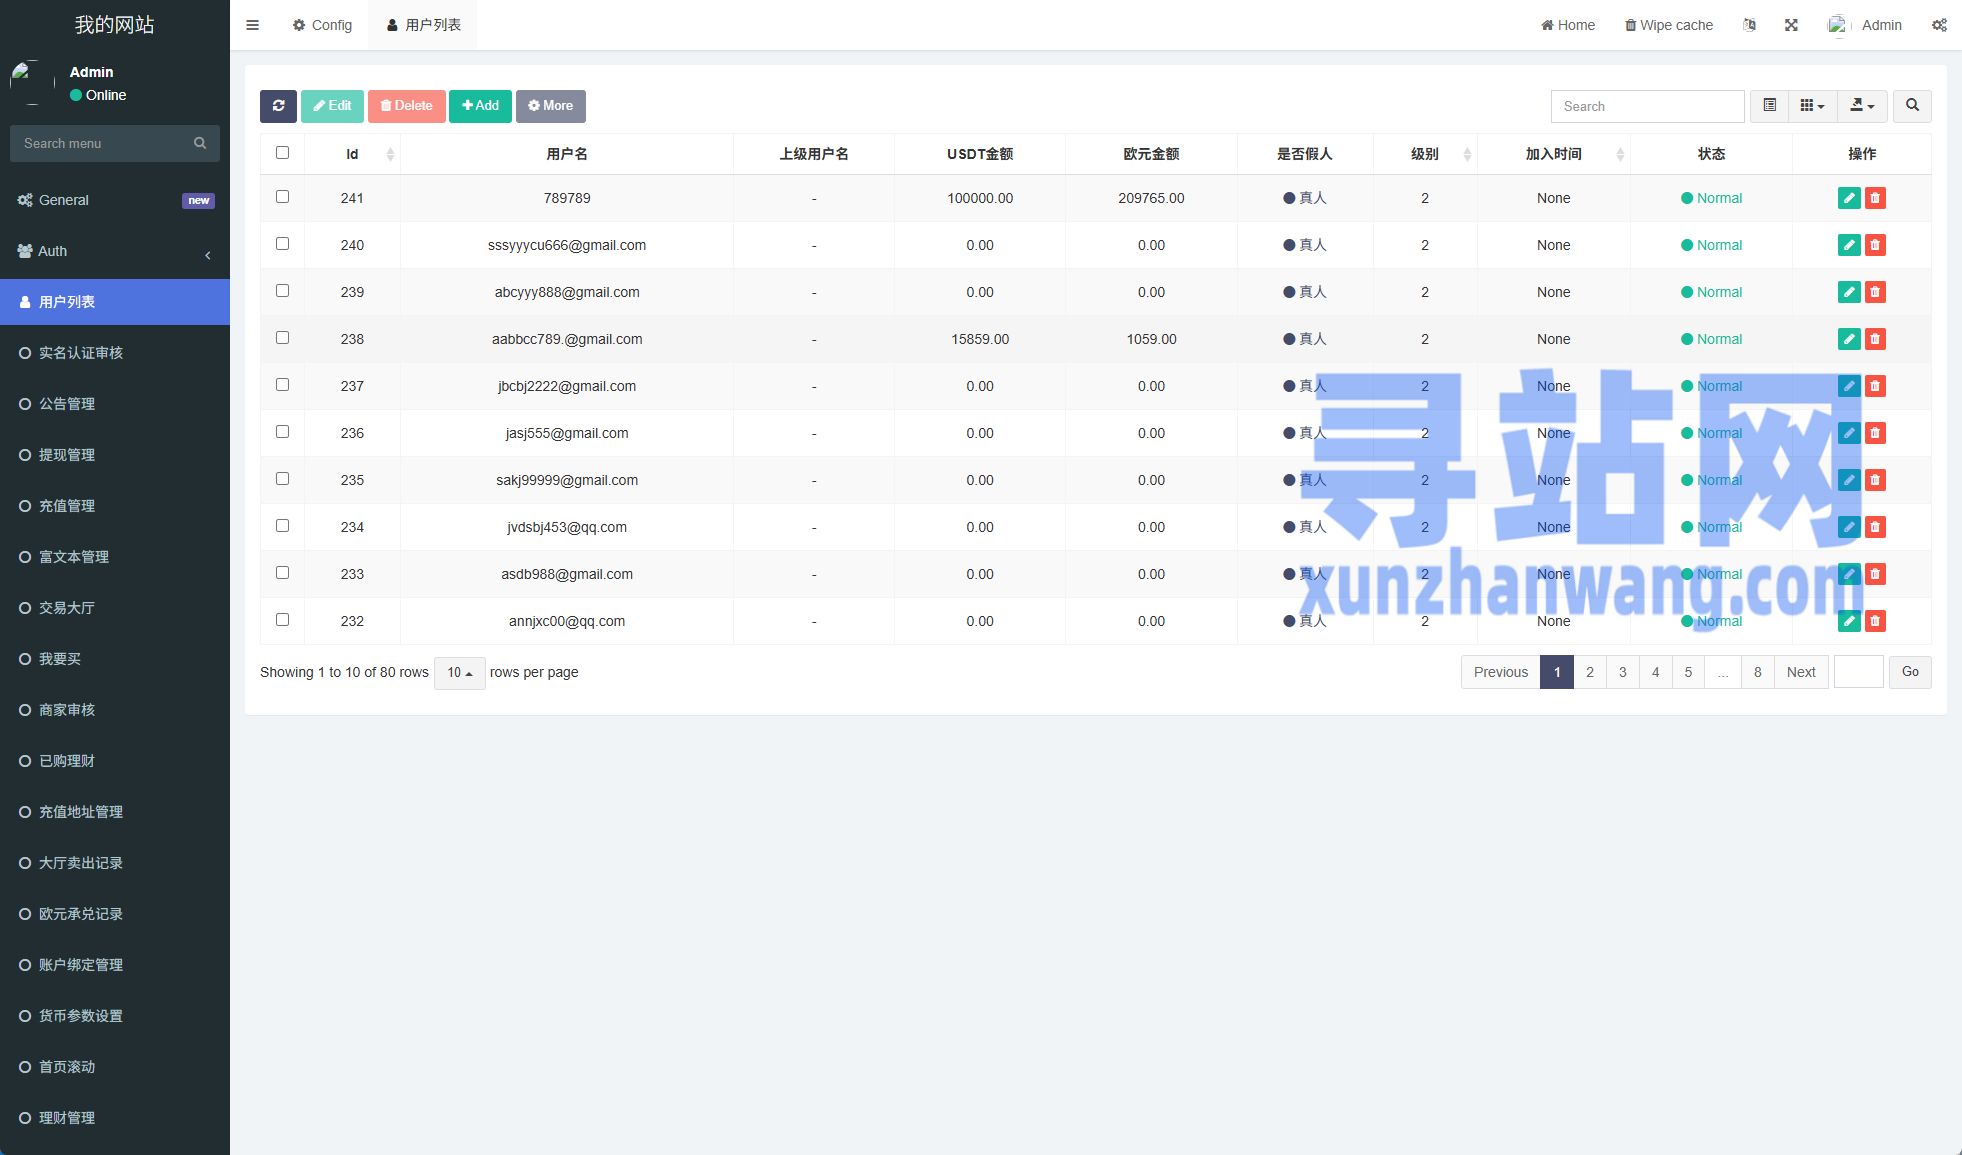The height and width of the screenshot is (1155, 1962).
Task: Delete row 240 with trash icon
Action: point(1875,245)
